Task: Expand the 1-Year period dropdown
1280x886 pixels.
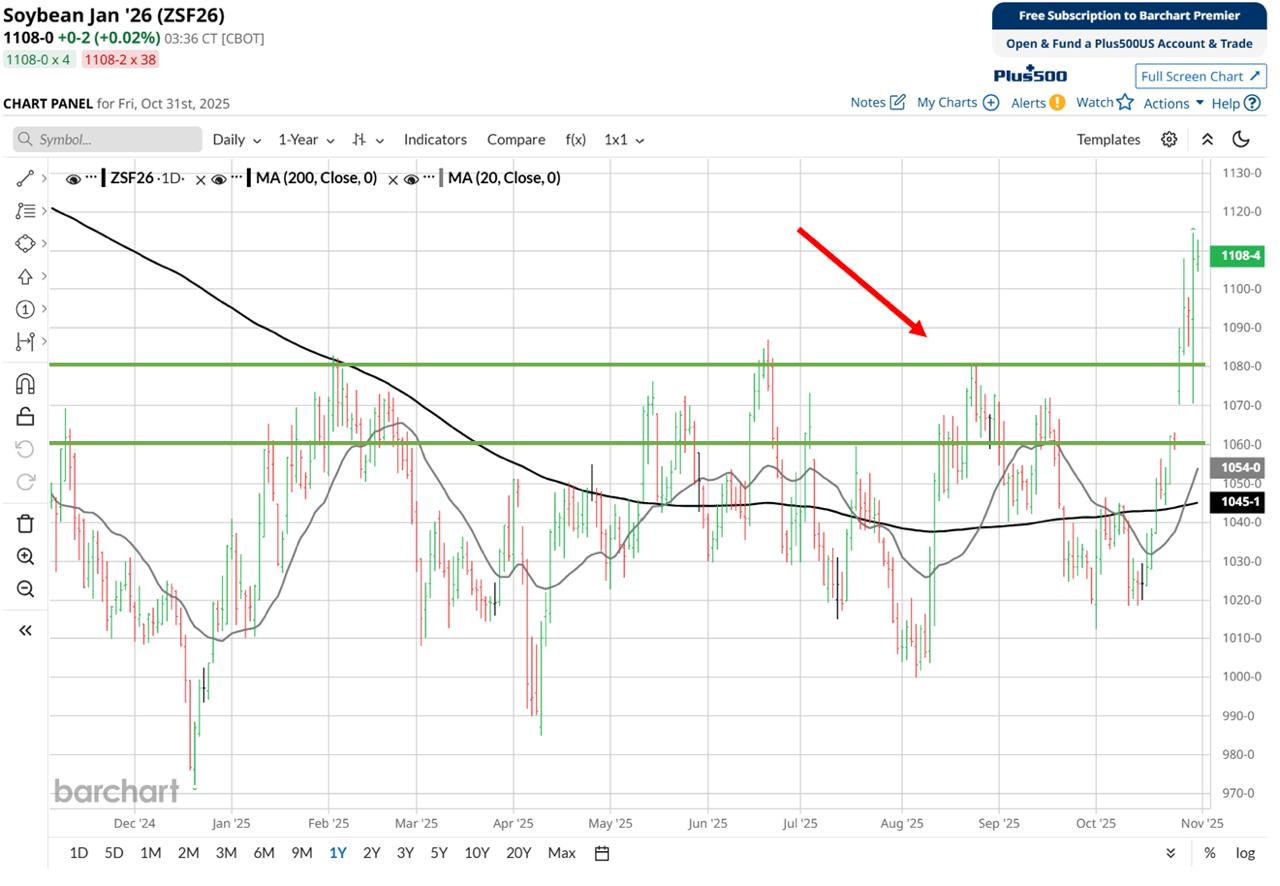Action: pos(306,140)
